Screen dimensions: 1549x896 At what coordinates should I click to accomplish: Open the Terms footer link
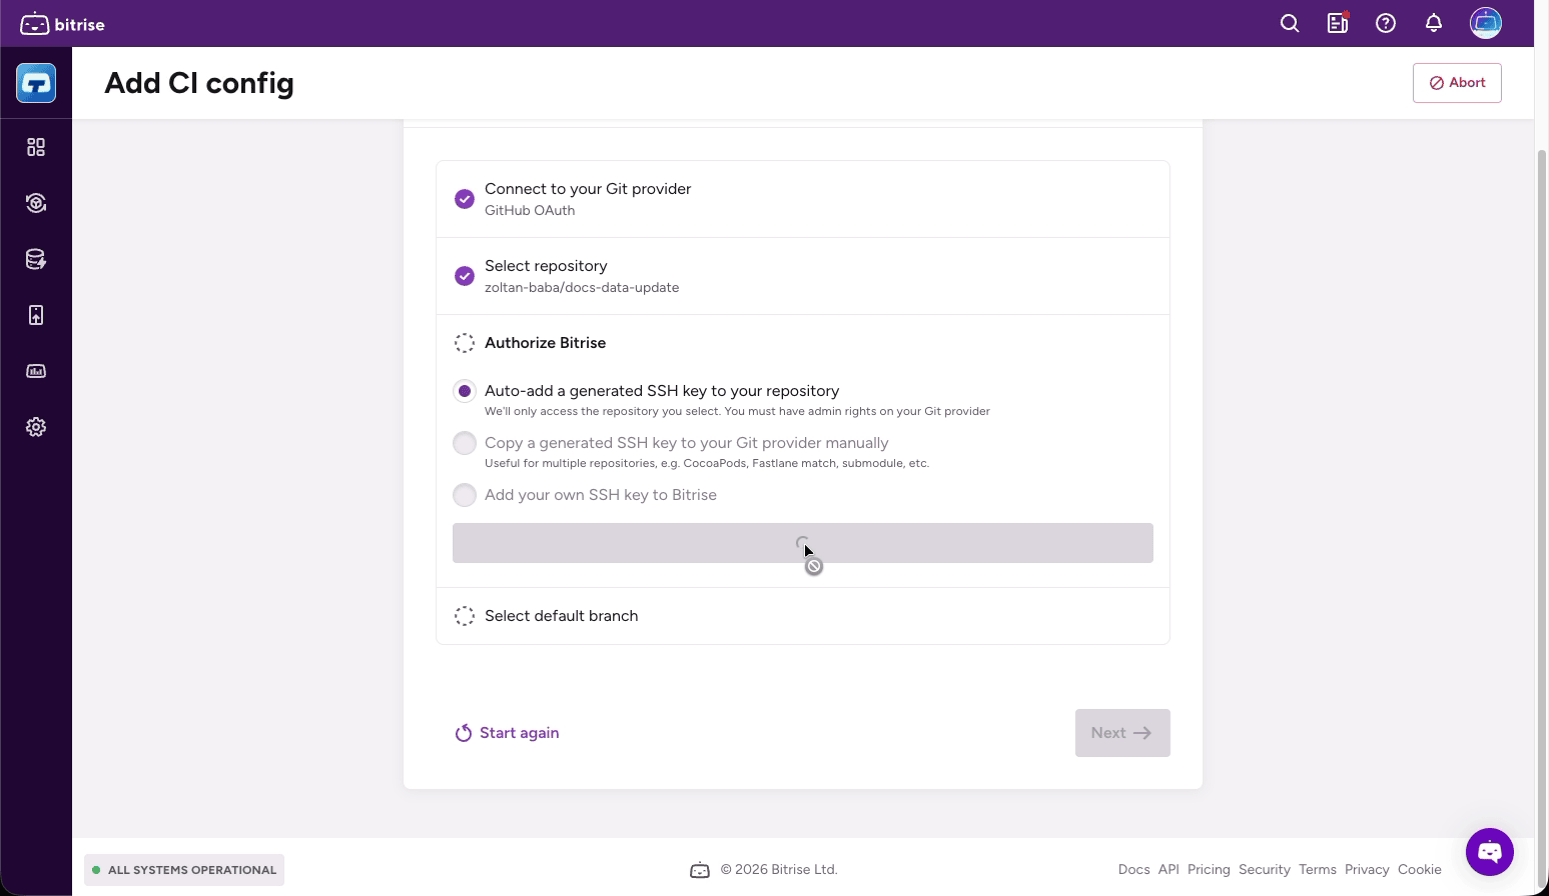[1318, 870]
